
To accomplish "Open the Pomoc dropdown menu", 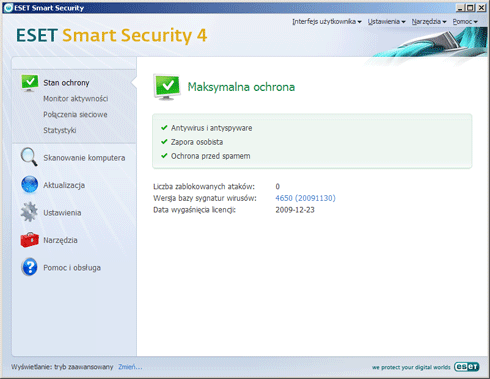I will (x=465, y=22).
